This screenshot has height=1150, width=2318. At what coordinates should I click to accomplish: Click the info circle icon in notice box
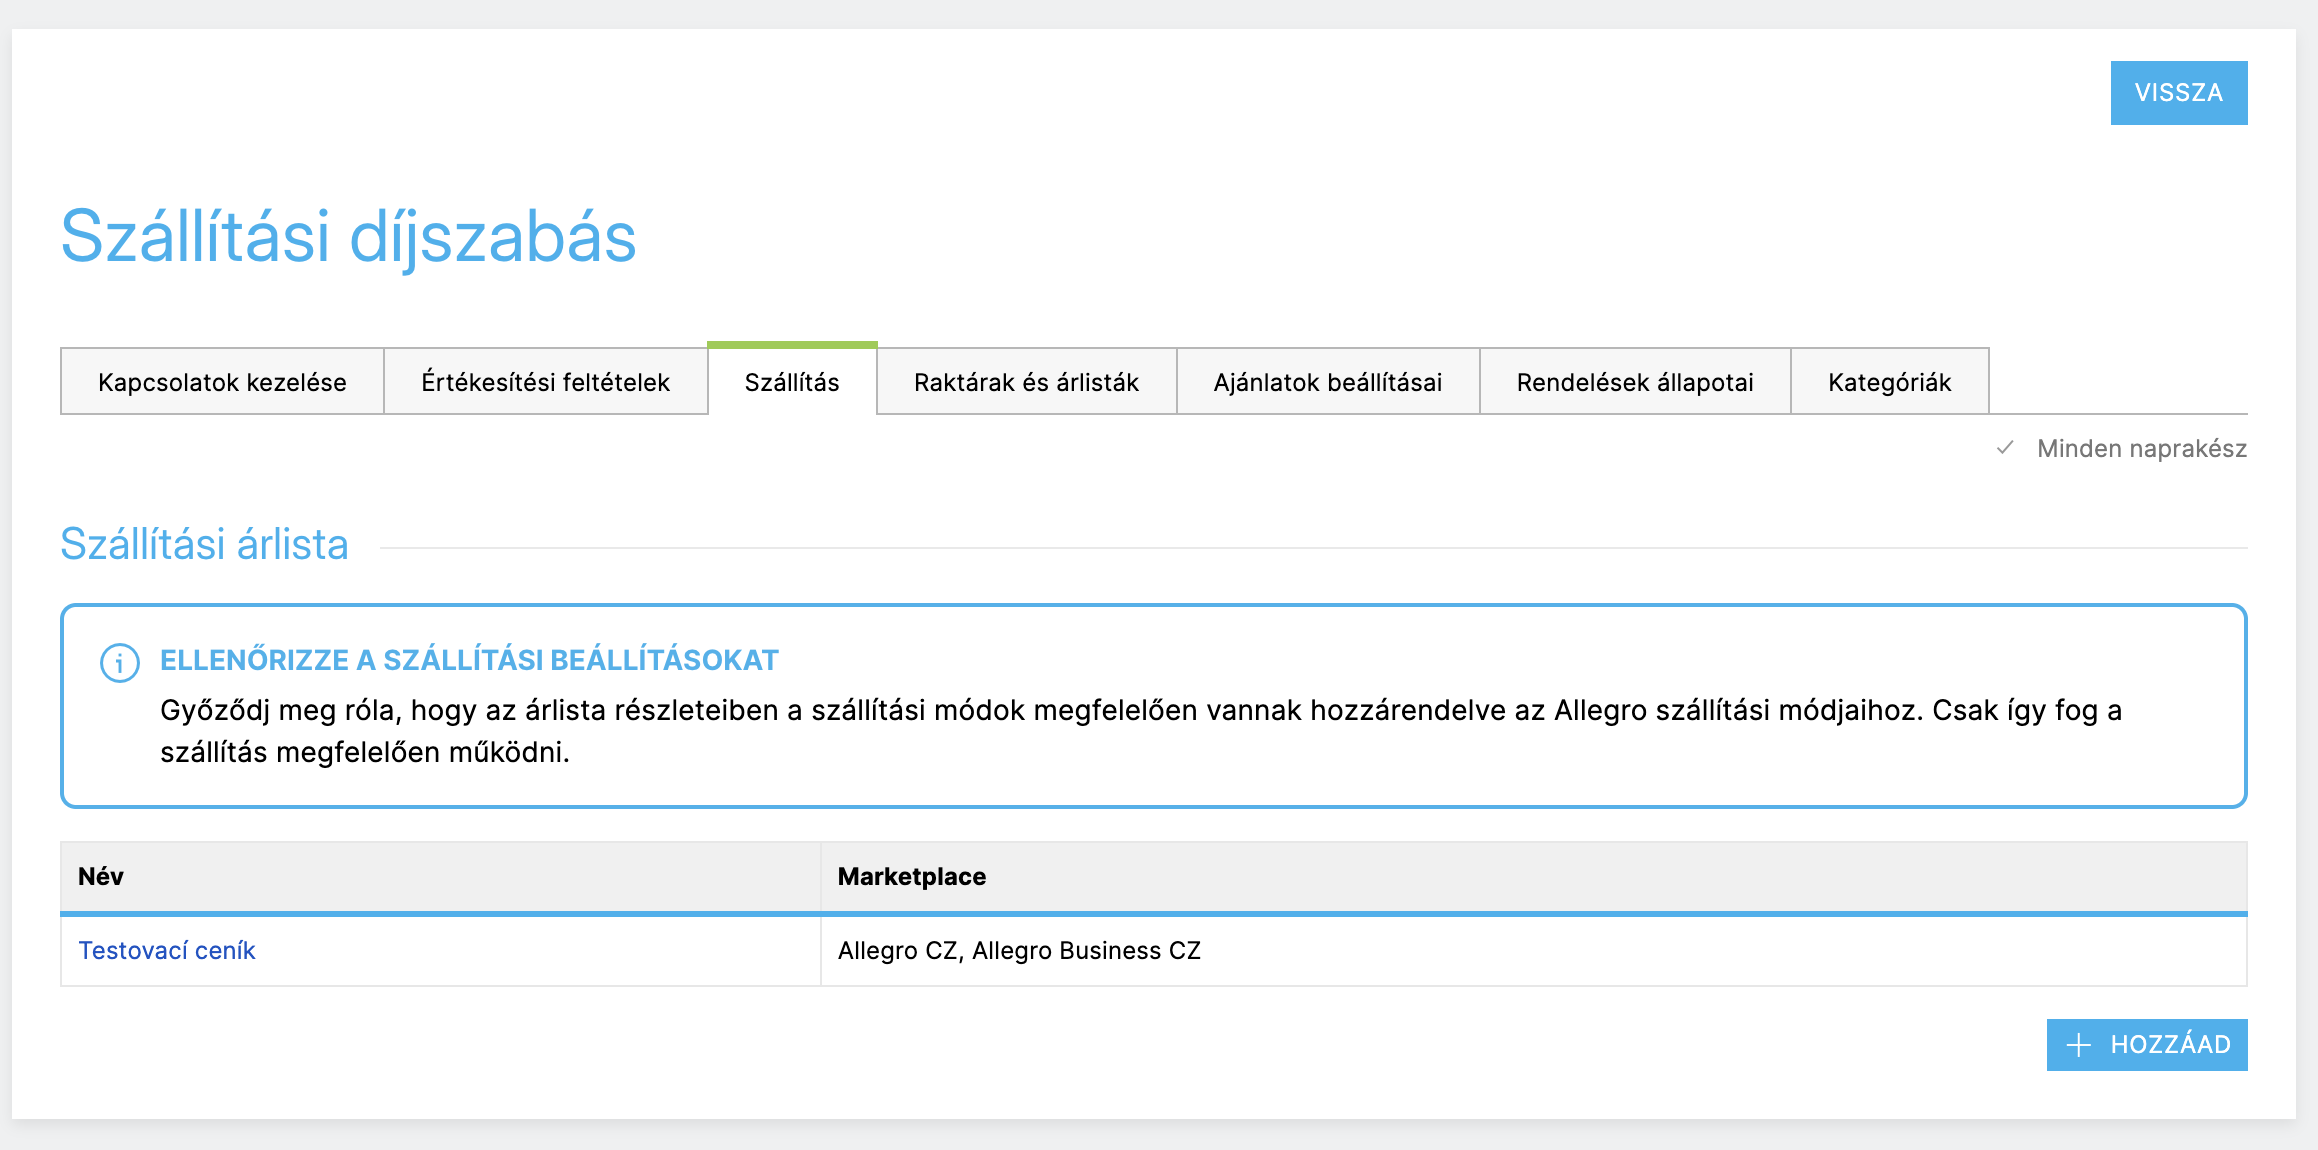(120, 663)
